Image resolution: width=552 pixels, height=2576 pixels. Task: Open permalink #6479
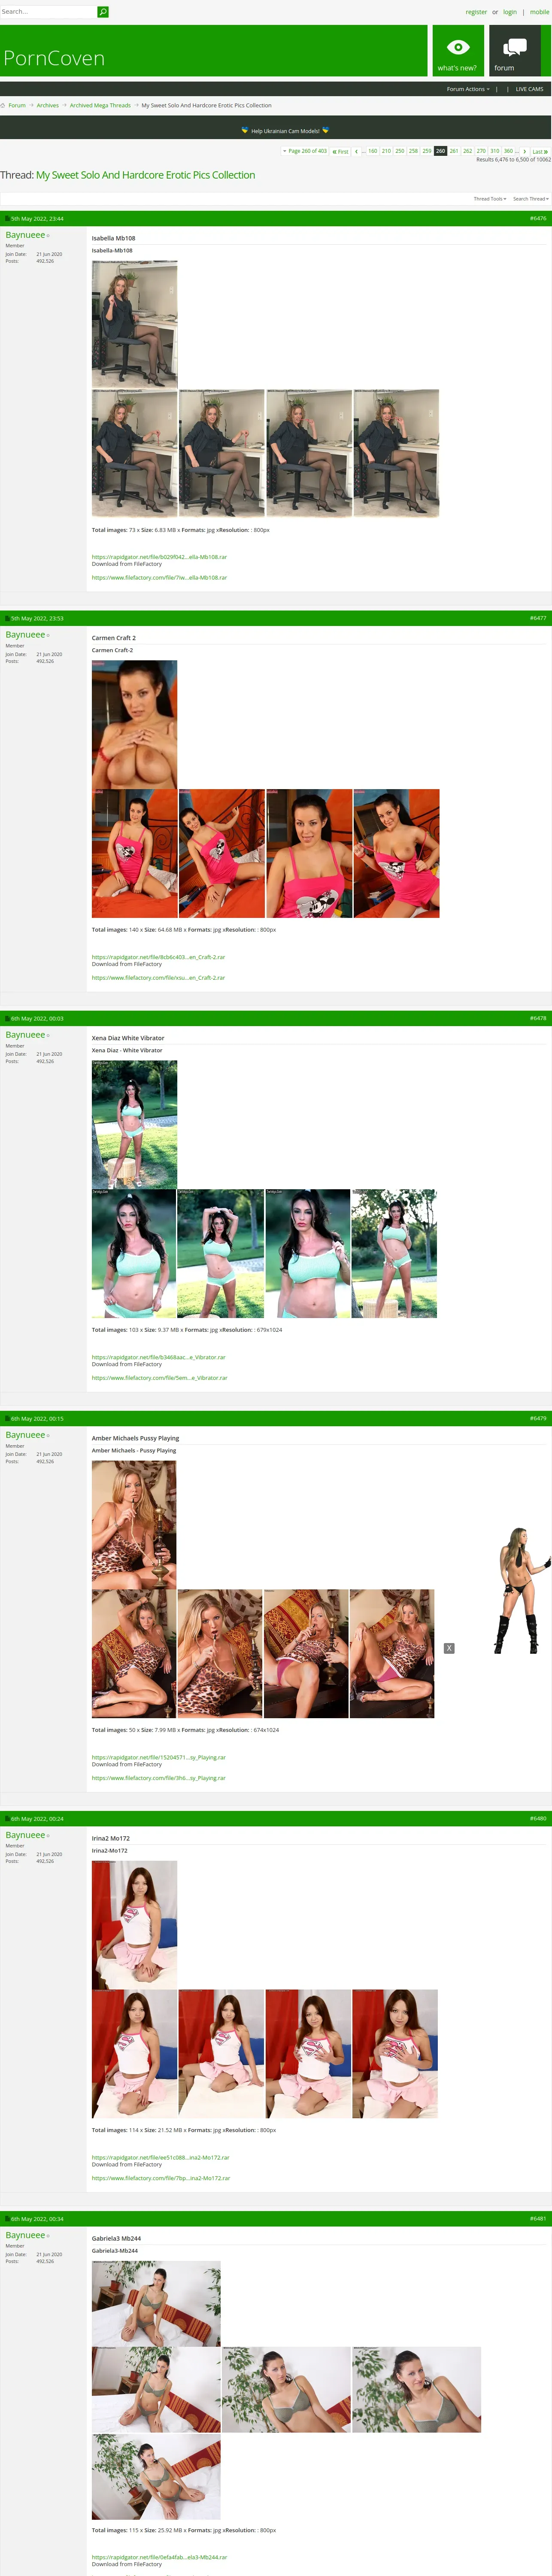tap(538, 1418)
